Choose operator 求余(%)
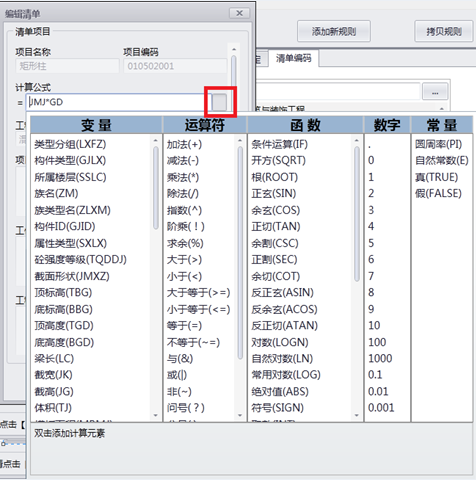476x480 pixels. 185,243
